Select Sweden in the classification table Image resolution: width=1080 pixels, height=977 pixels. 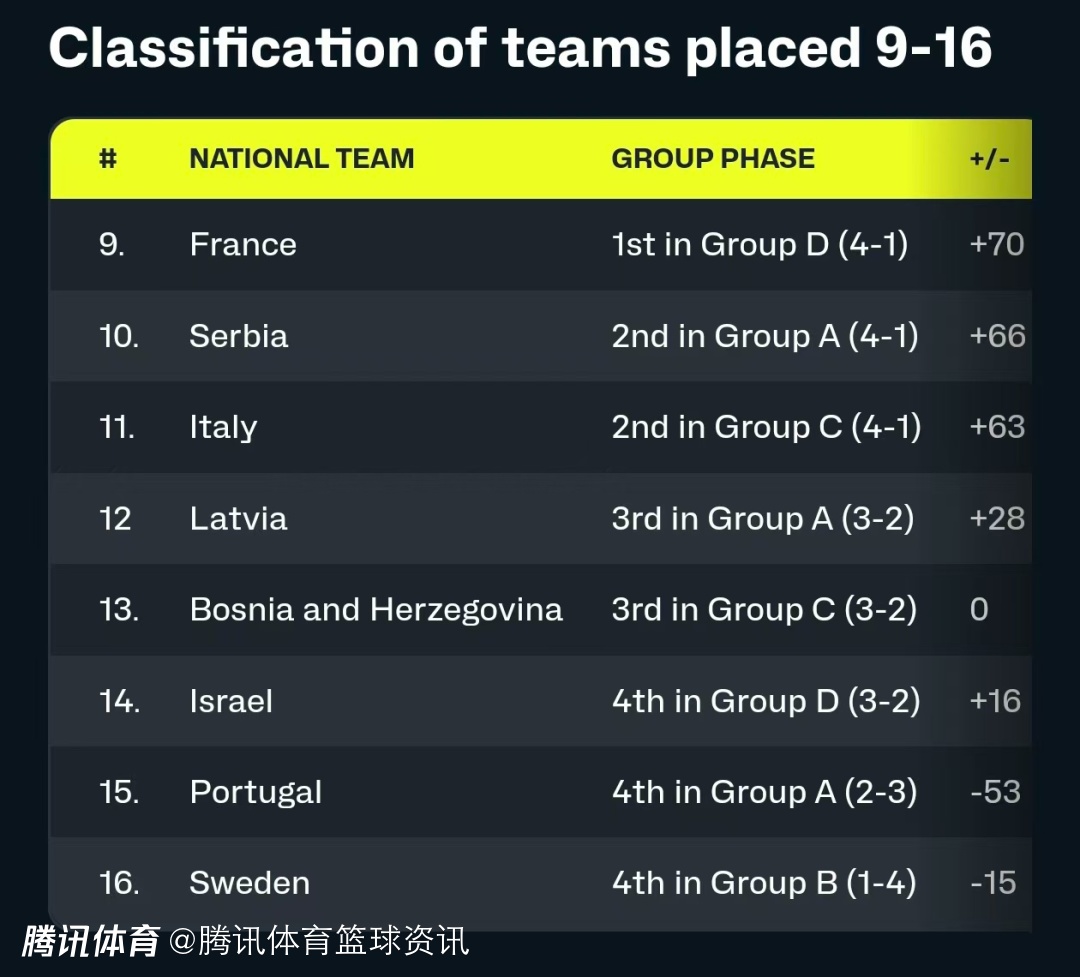249,883
